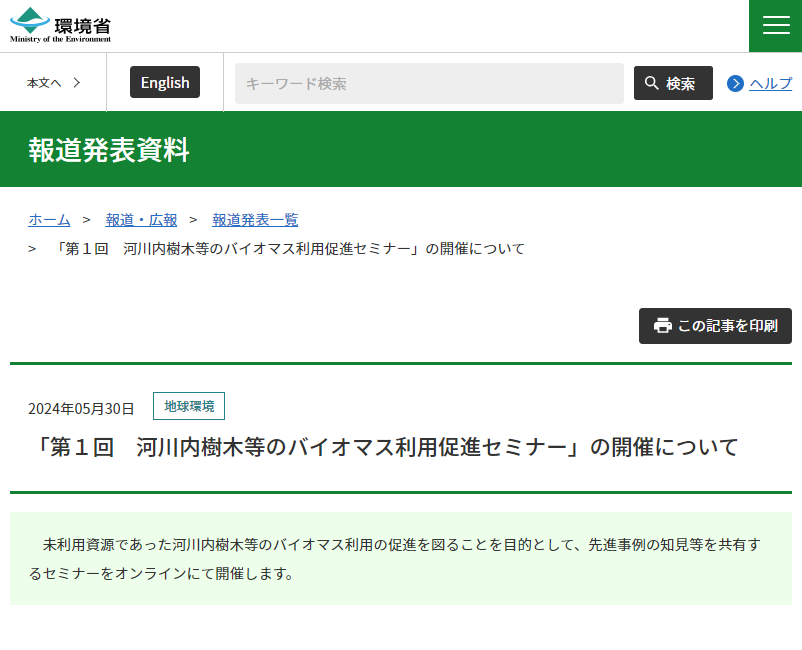The height and width of the screenshot is (650, 802).
Task: Open the hamburger navigation menu icon
Action: click(775, 25)
